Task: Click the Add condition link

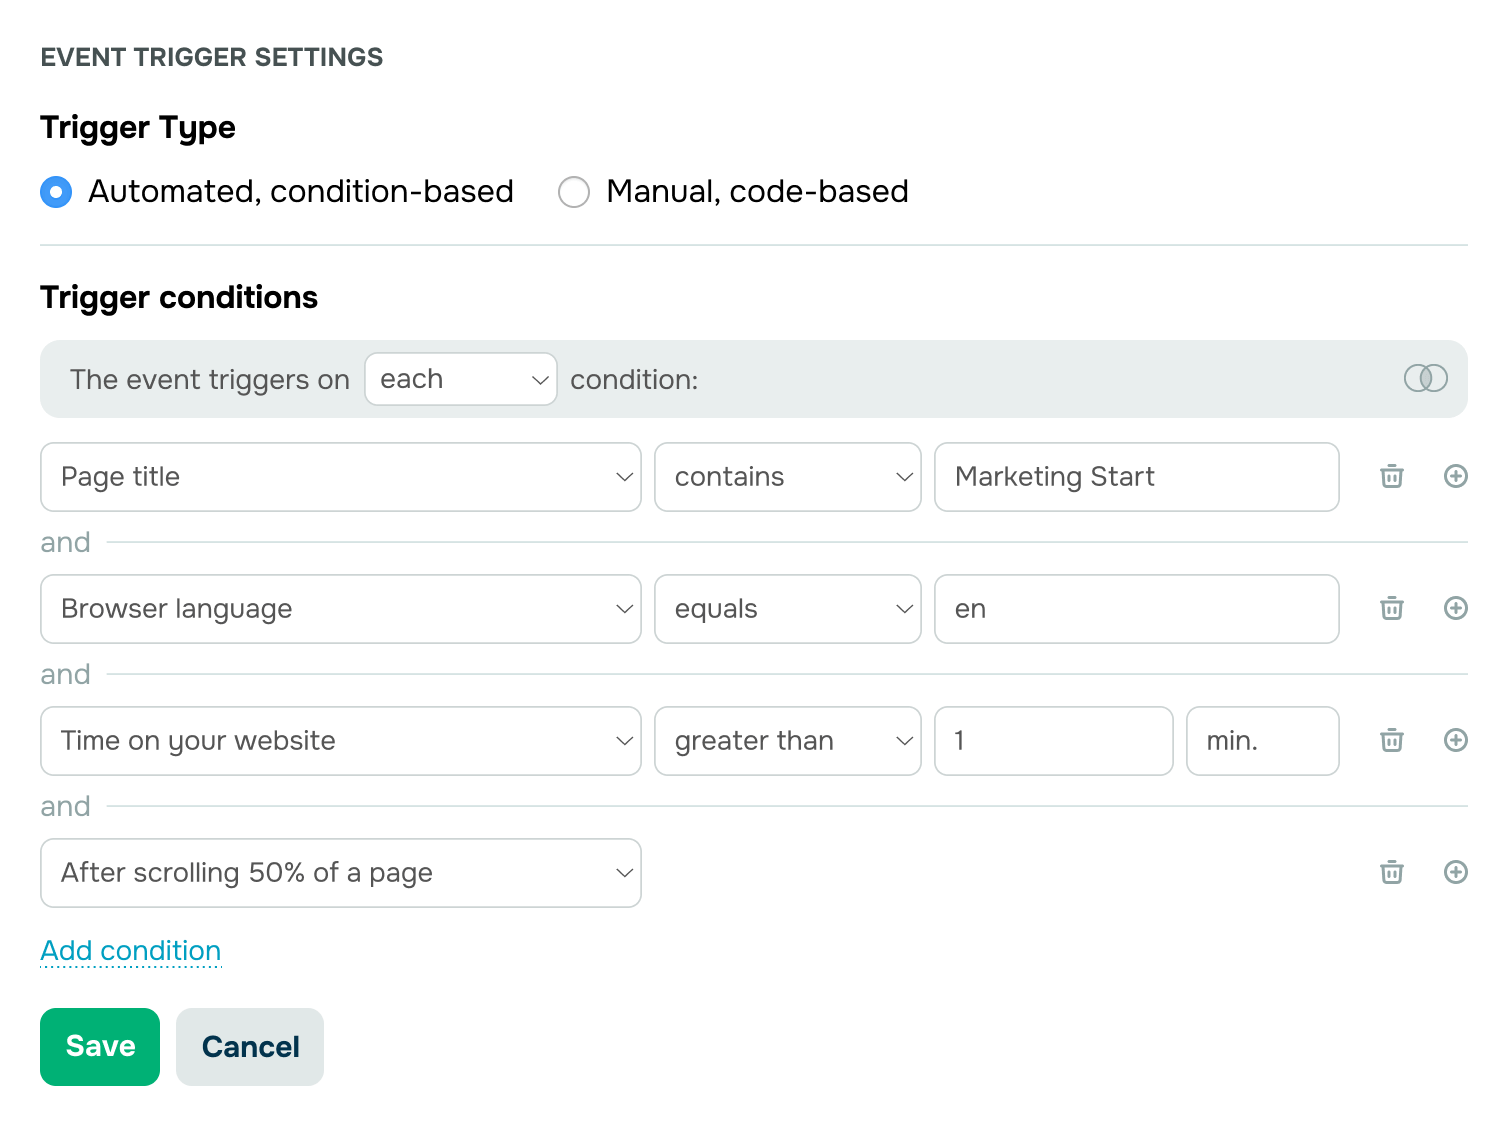Action: pos(131,951)
